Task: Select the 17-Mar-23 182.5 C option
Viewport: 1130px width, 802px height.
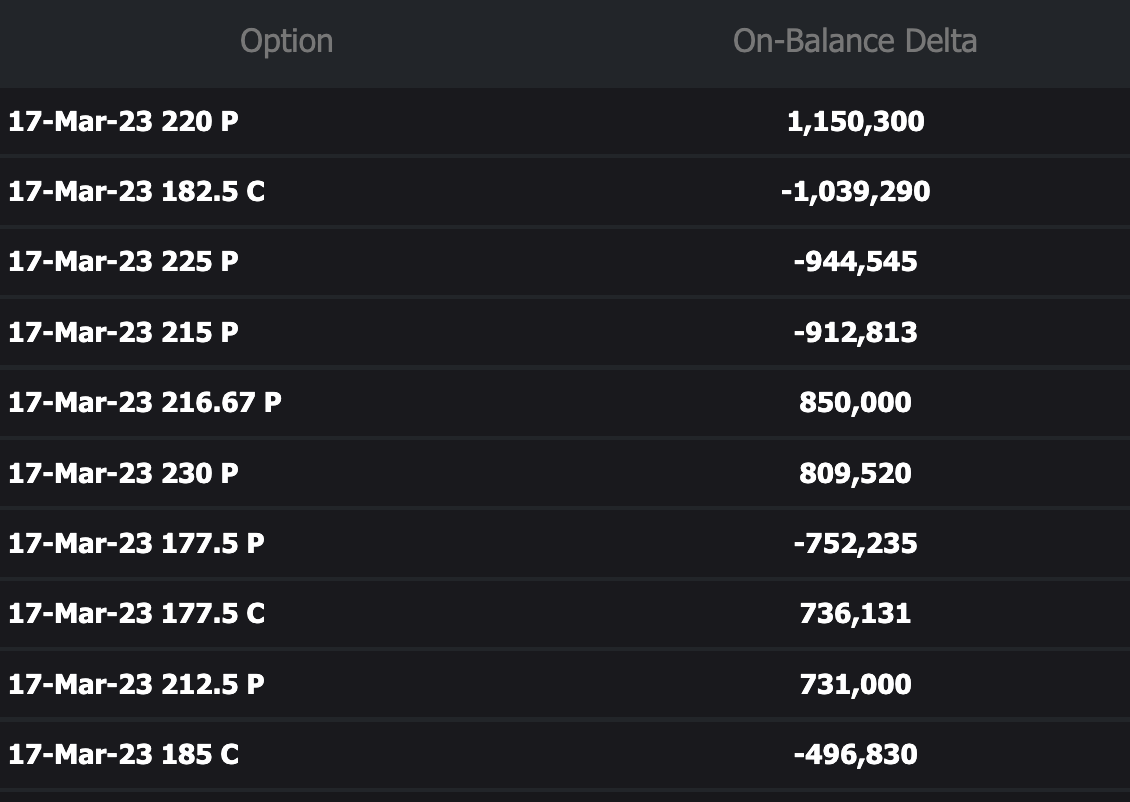Action: click(x=137, y=192)
